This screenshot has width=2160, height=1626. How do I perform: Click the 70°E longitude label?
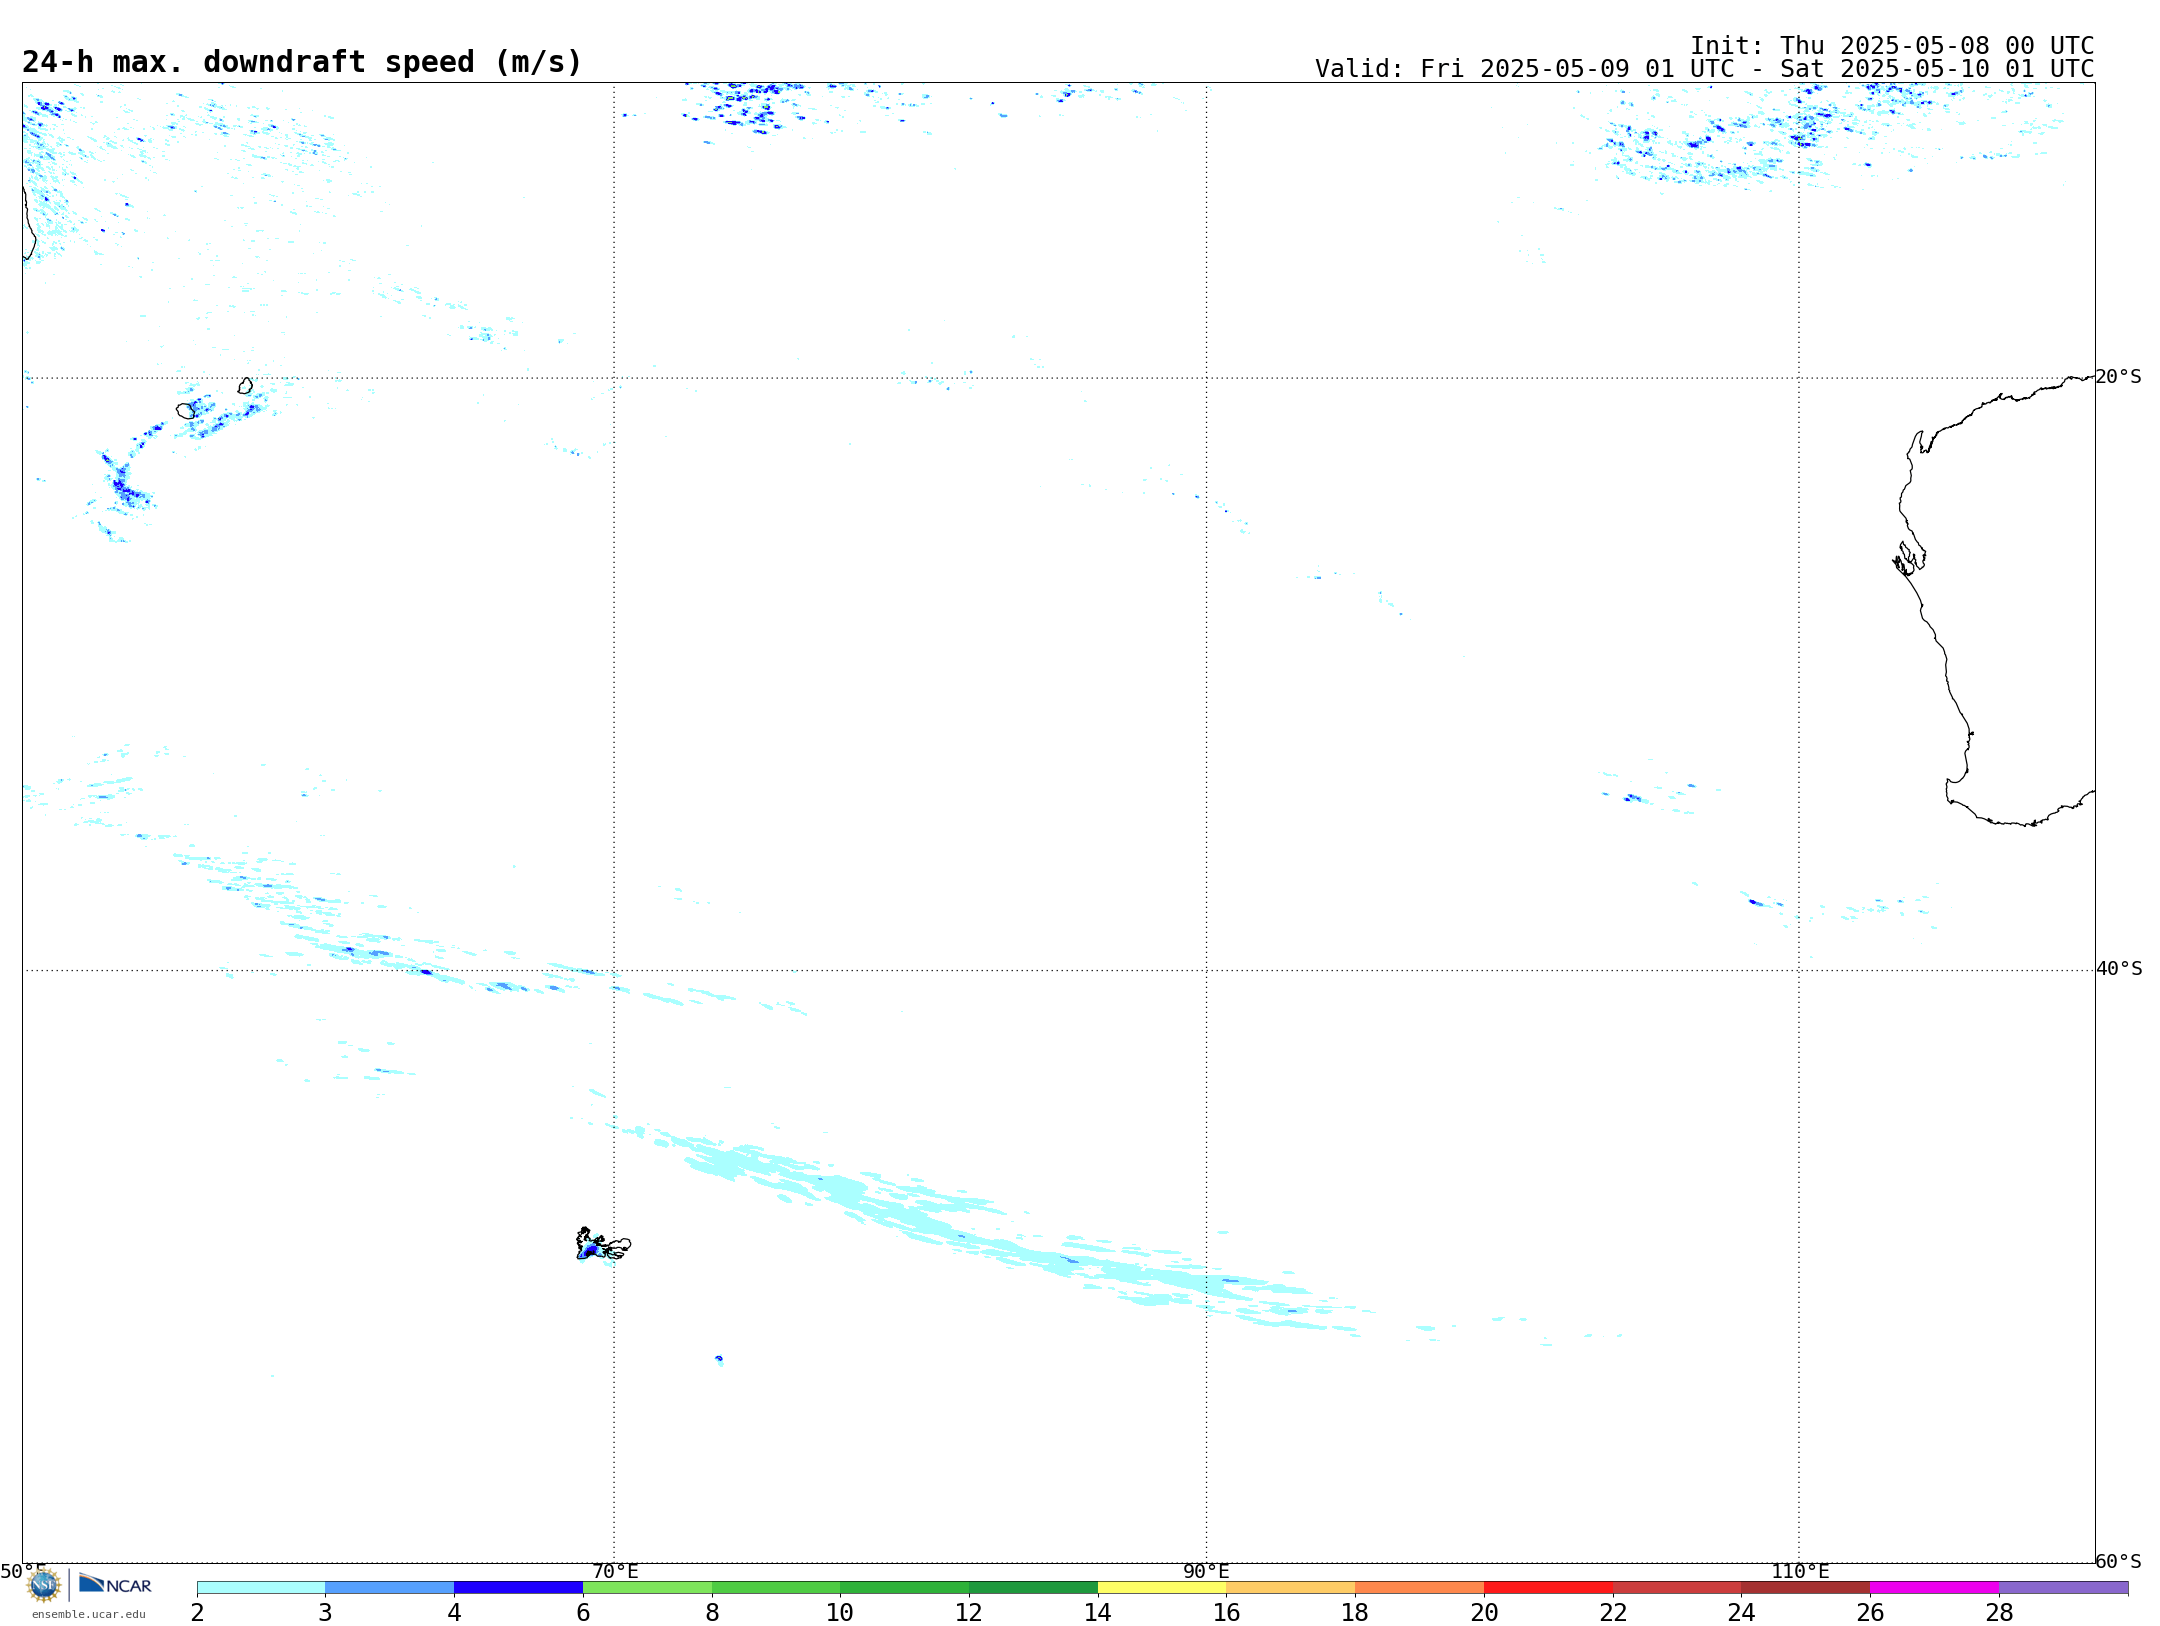[614, 1572]
